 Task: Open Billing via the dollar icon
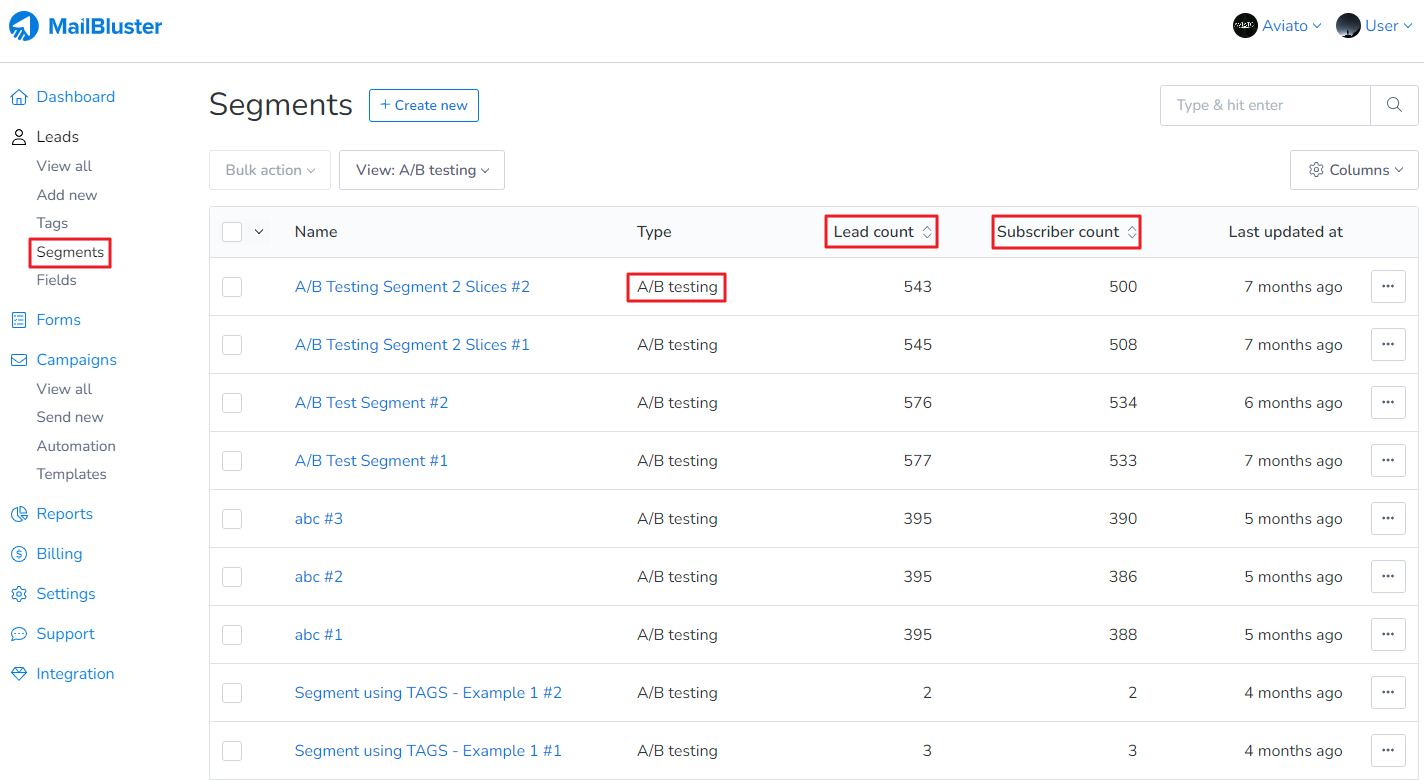pos(18,554)
